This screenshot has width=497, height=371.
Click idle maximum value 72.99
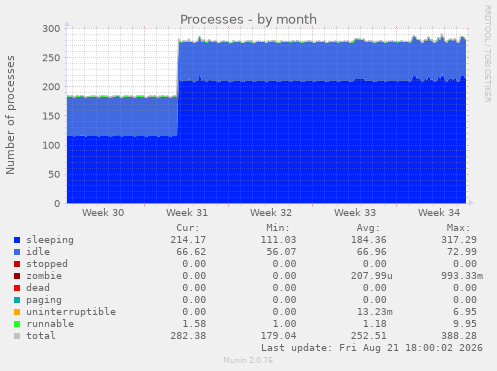462,252
